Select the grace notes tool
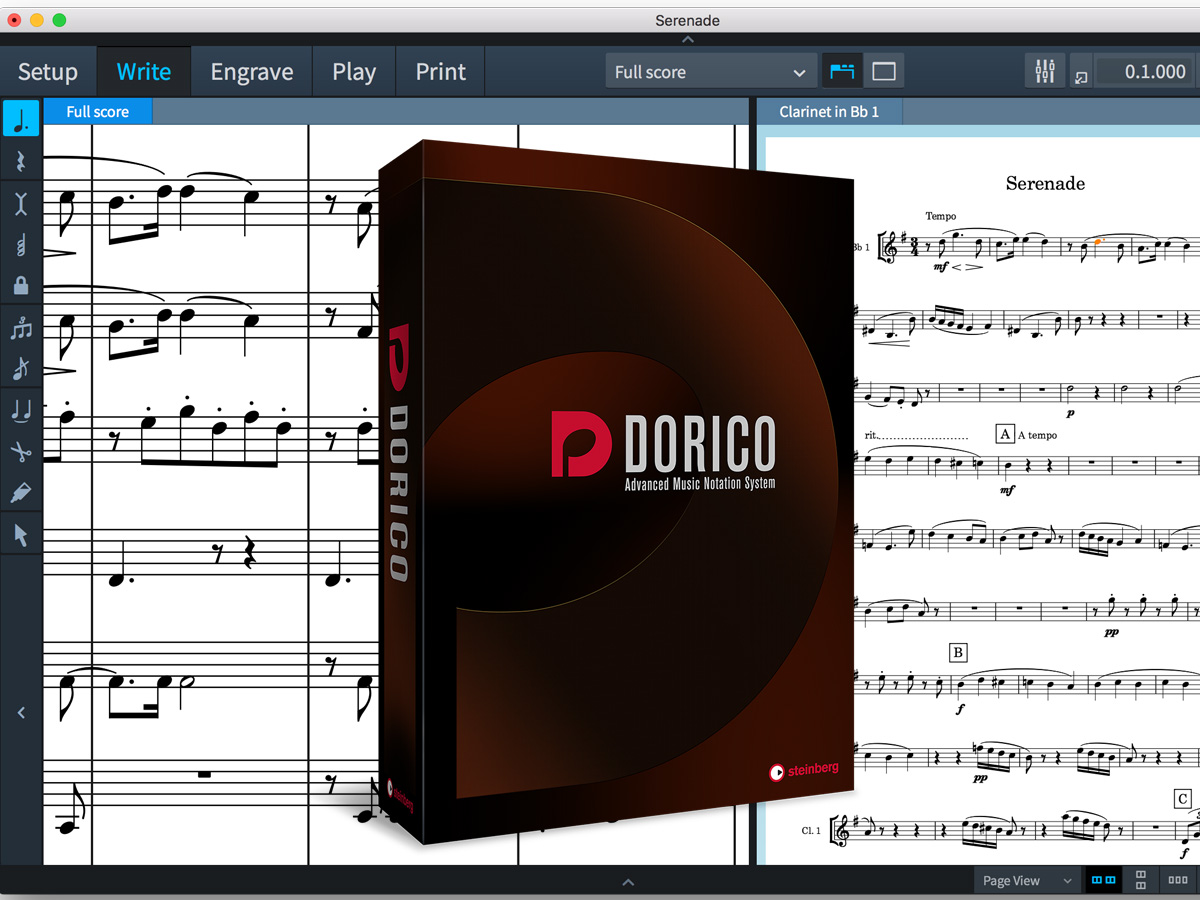This screenshot has width=1200, height=900. [x=21, y=369]
